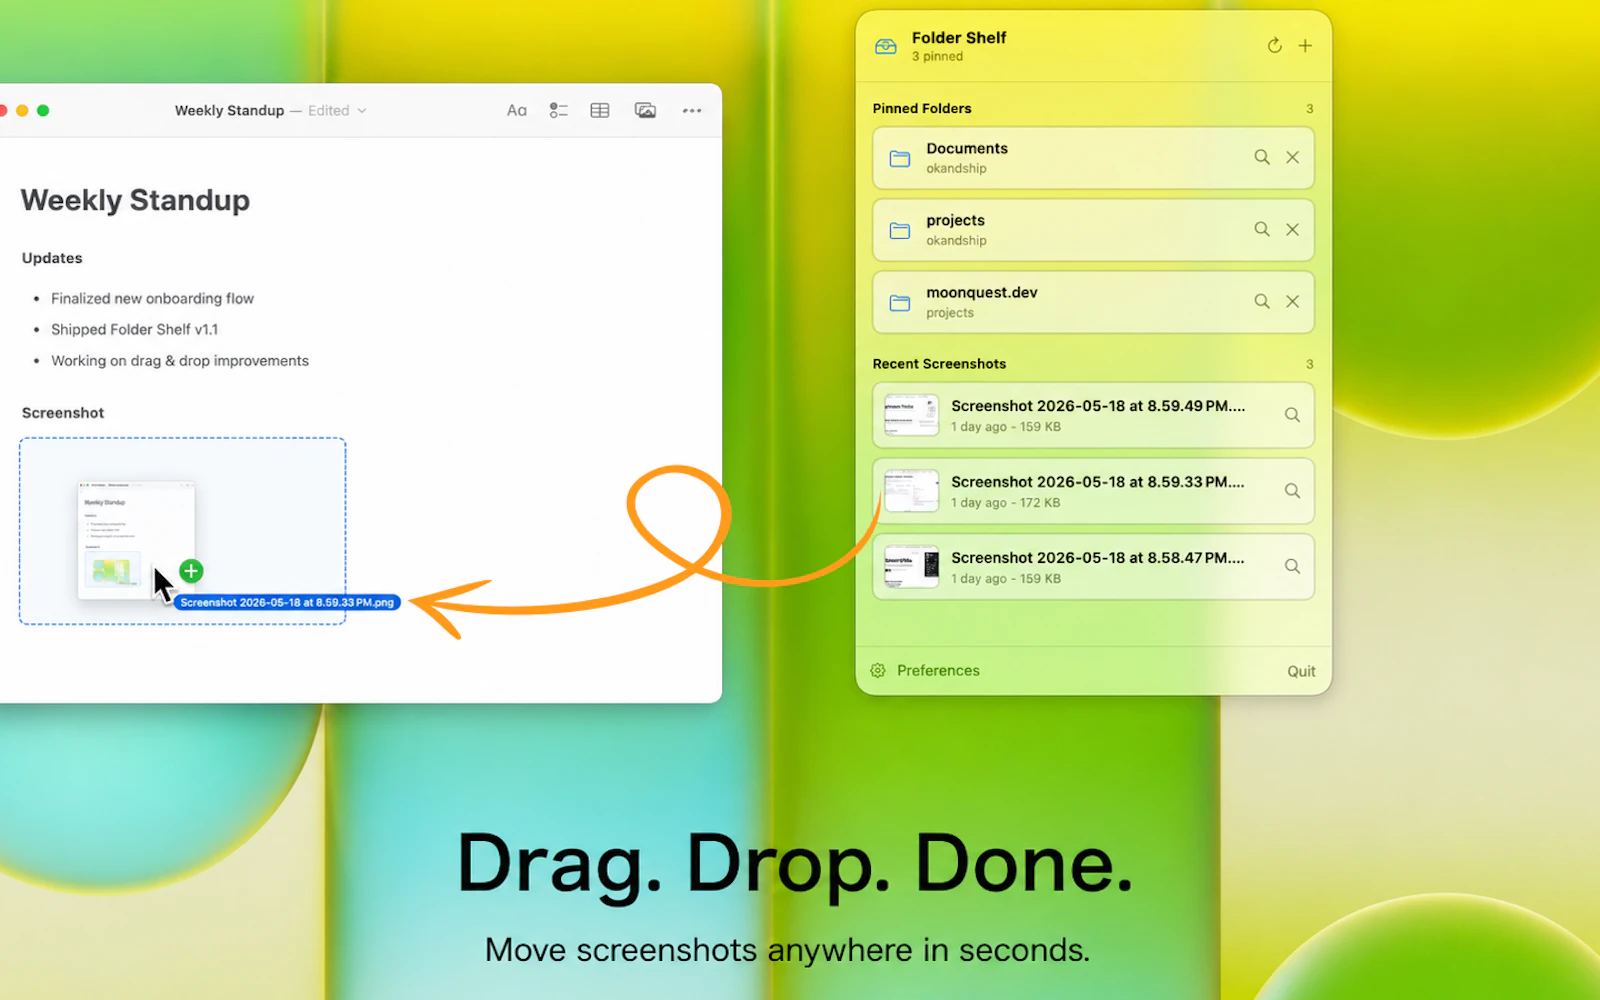The height and width of the screenshot is (1000, 1600).
Task: Unpin the moonquest.dev folder
Action: pos(1293,301)
